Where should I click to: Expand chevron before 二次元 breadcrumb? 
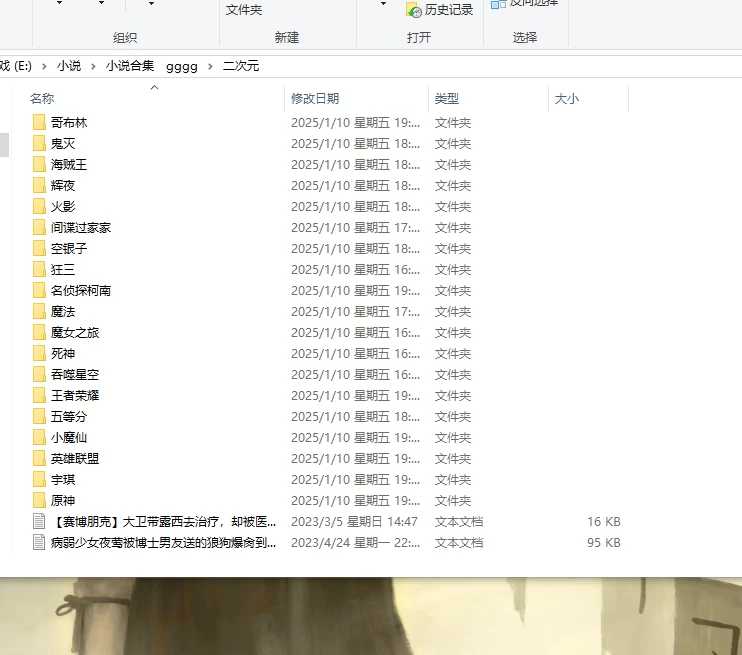pyautogui.click(x=210, y=66)
